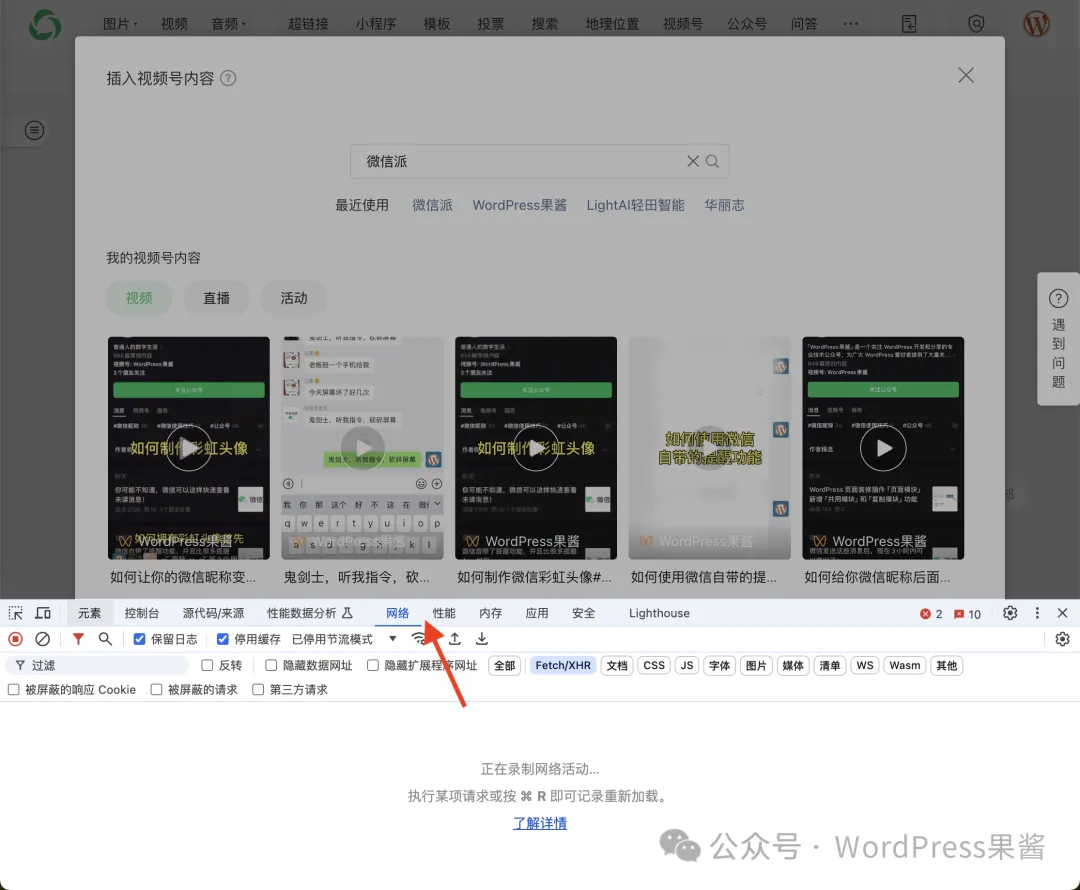Enable the 被屏蔽的请求 checkbox
Image resolution: width=1080 pixels, height=890 pixels.
(156, 690)
